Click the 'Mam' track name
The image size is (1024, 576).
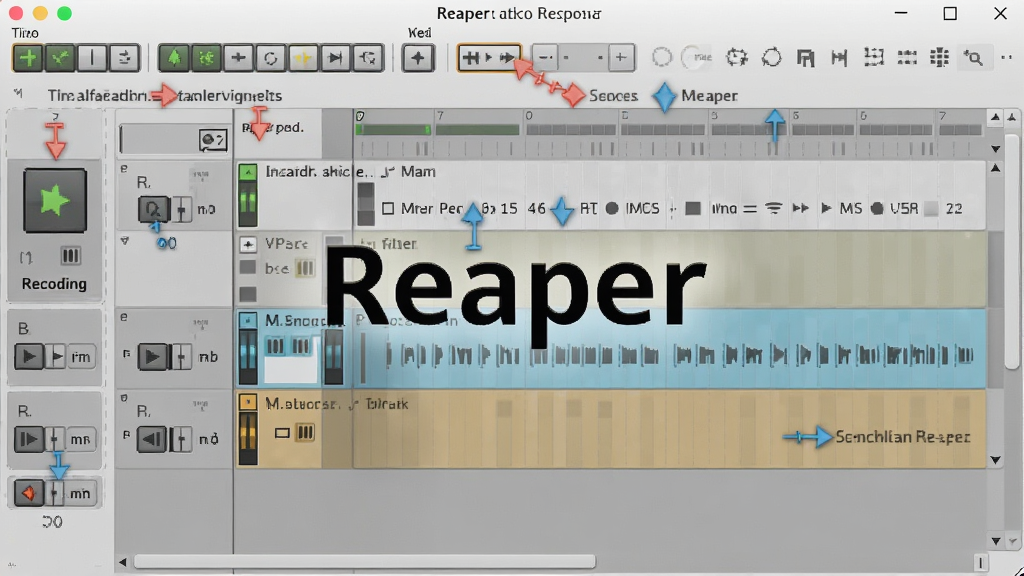(418, 172)
